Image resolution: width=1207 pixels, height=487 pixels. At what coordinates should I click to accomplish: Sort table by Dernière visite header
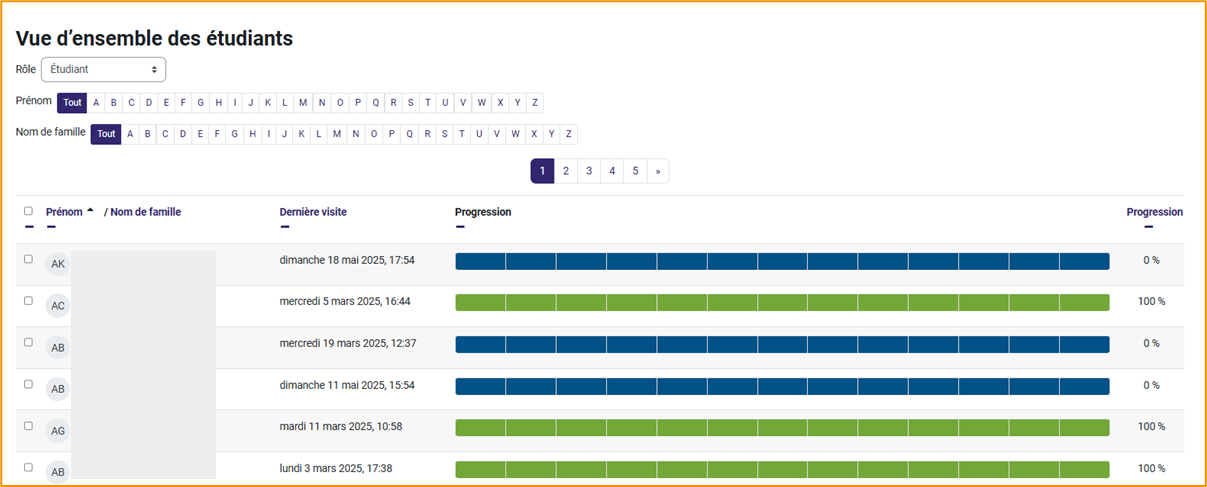tap(313, 212)
